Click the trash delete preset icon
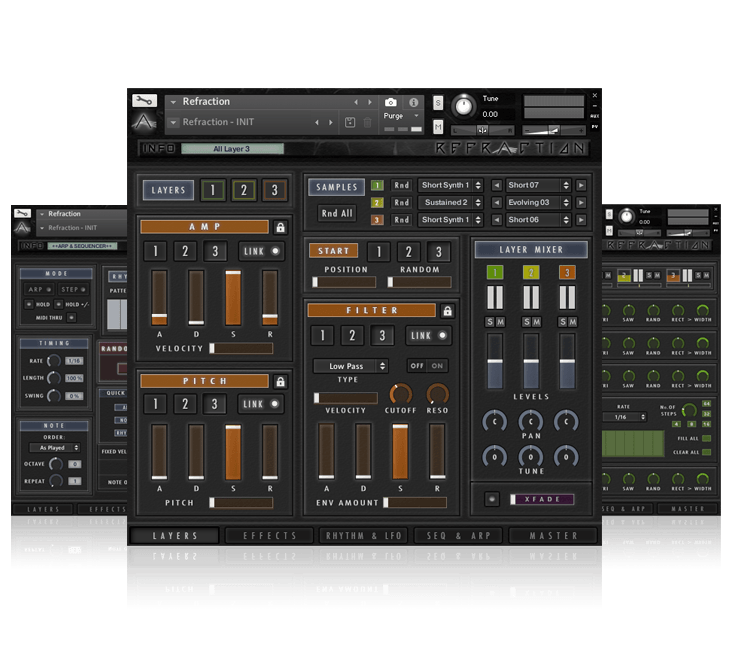This screenshot has width=730, height=655. (x=367, y=122)
